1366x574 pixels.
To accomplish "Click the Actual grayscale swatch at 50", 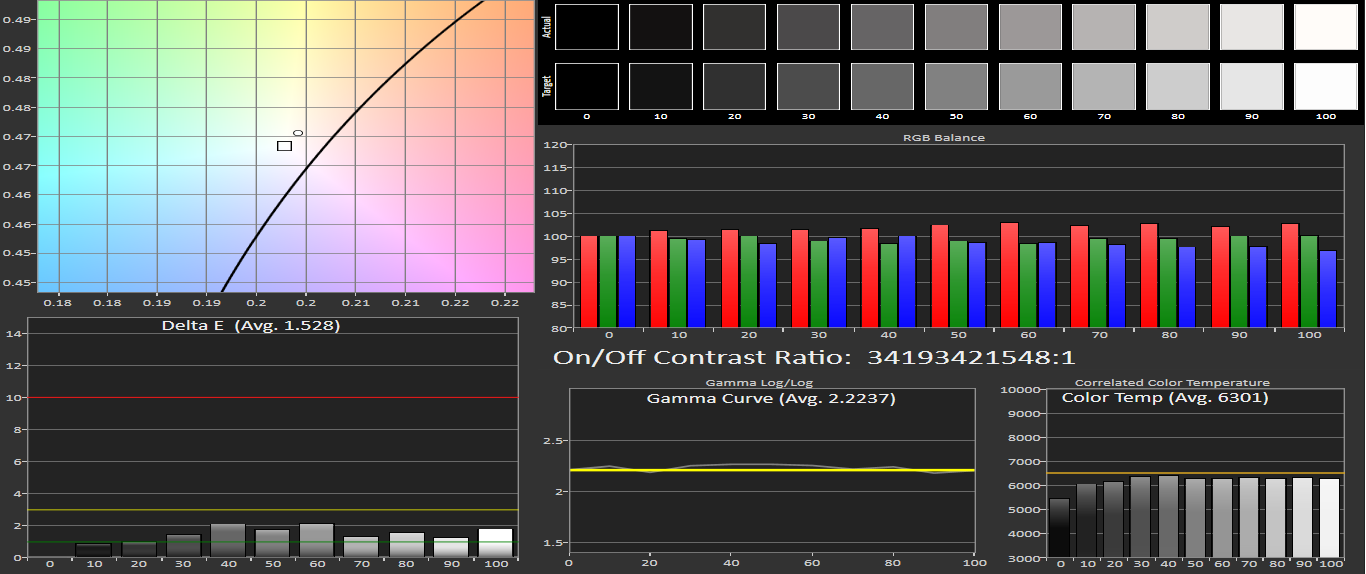I will tap(956, 27).
